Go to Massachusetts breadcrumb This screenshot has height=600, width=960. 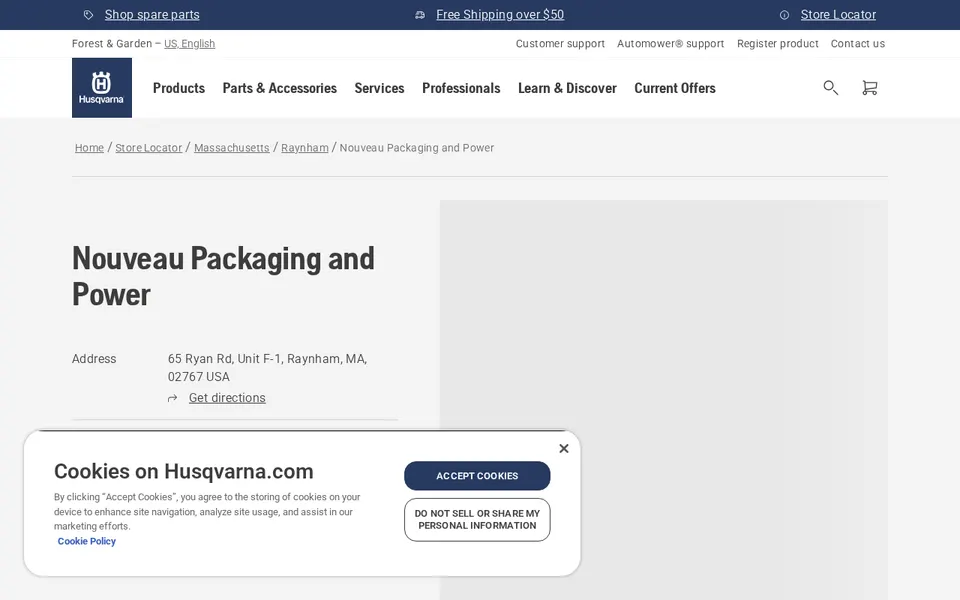point(231,148)
